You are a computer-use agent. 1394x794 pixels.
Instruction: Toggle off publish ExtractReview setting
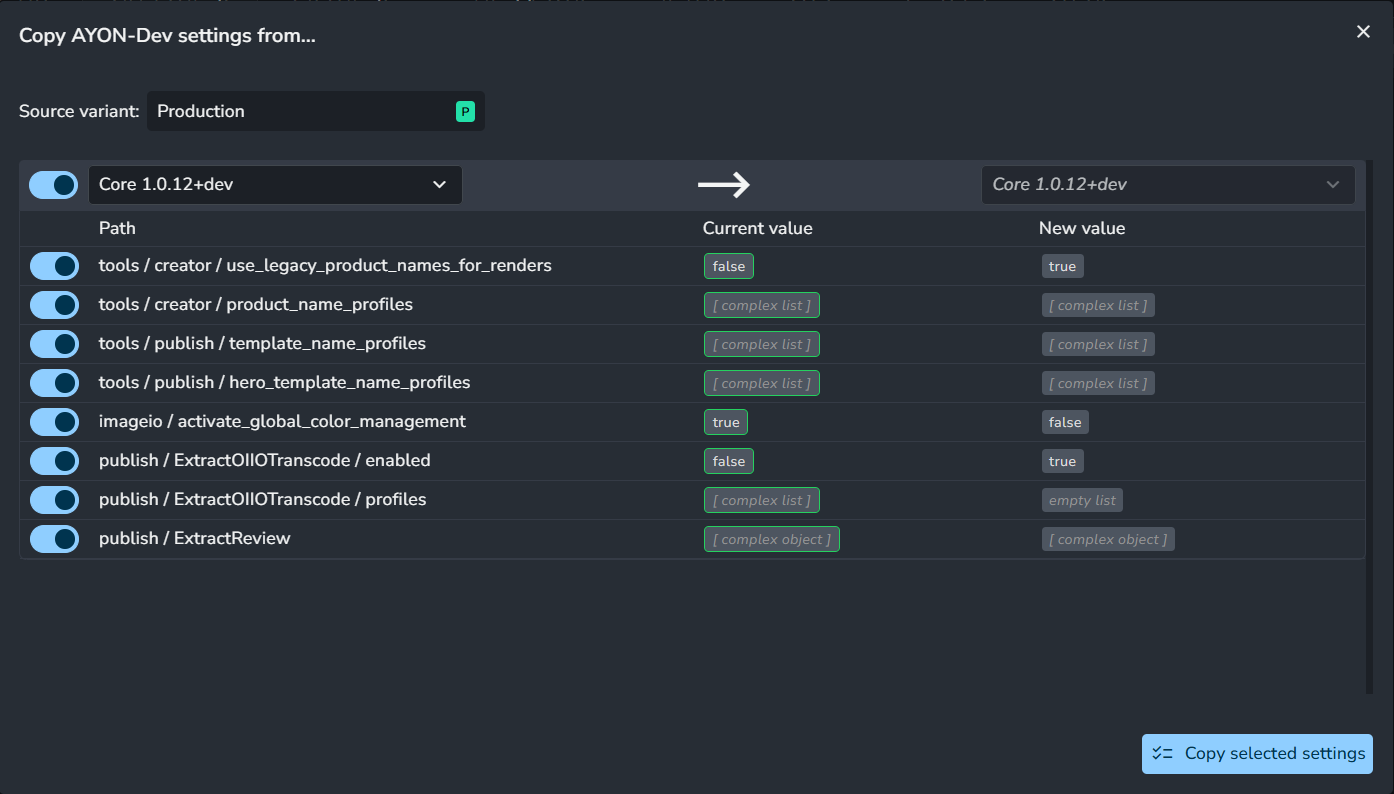tap(54, 539)
